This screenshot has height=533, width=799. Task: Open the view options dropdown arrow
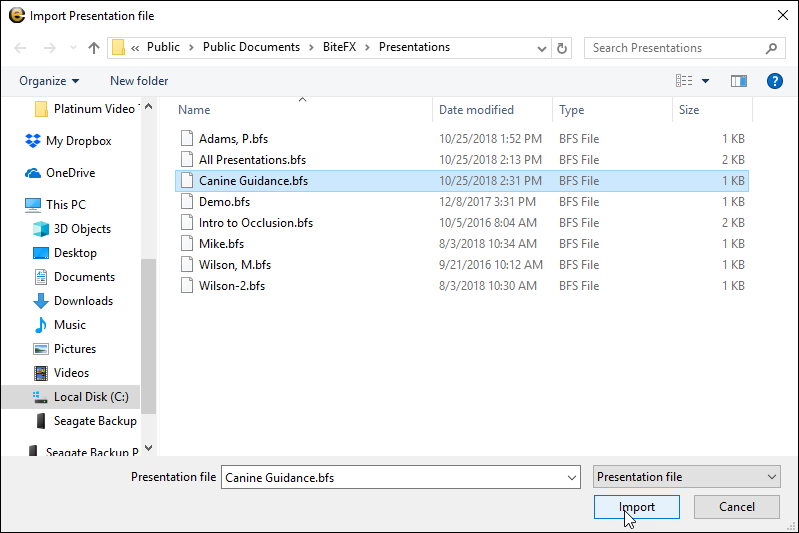706,81
